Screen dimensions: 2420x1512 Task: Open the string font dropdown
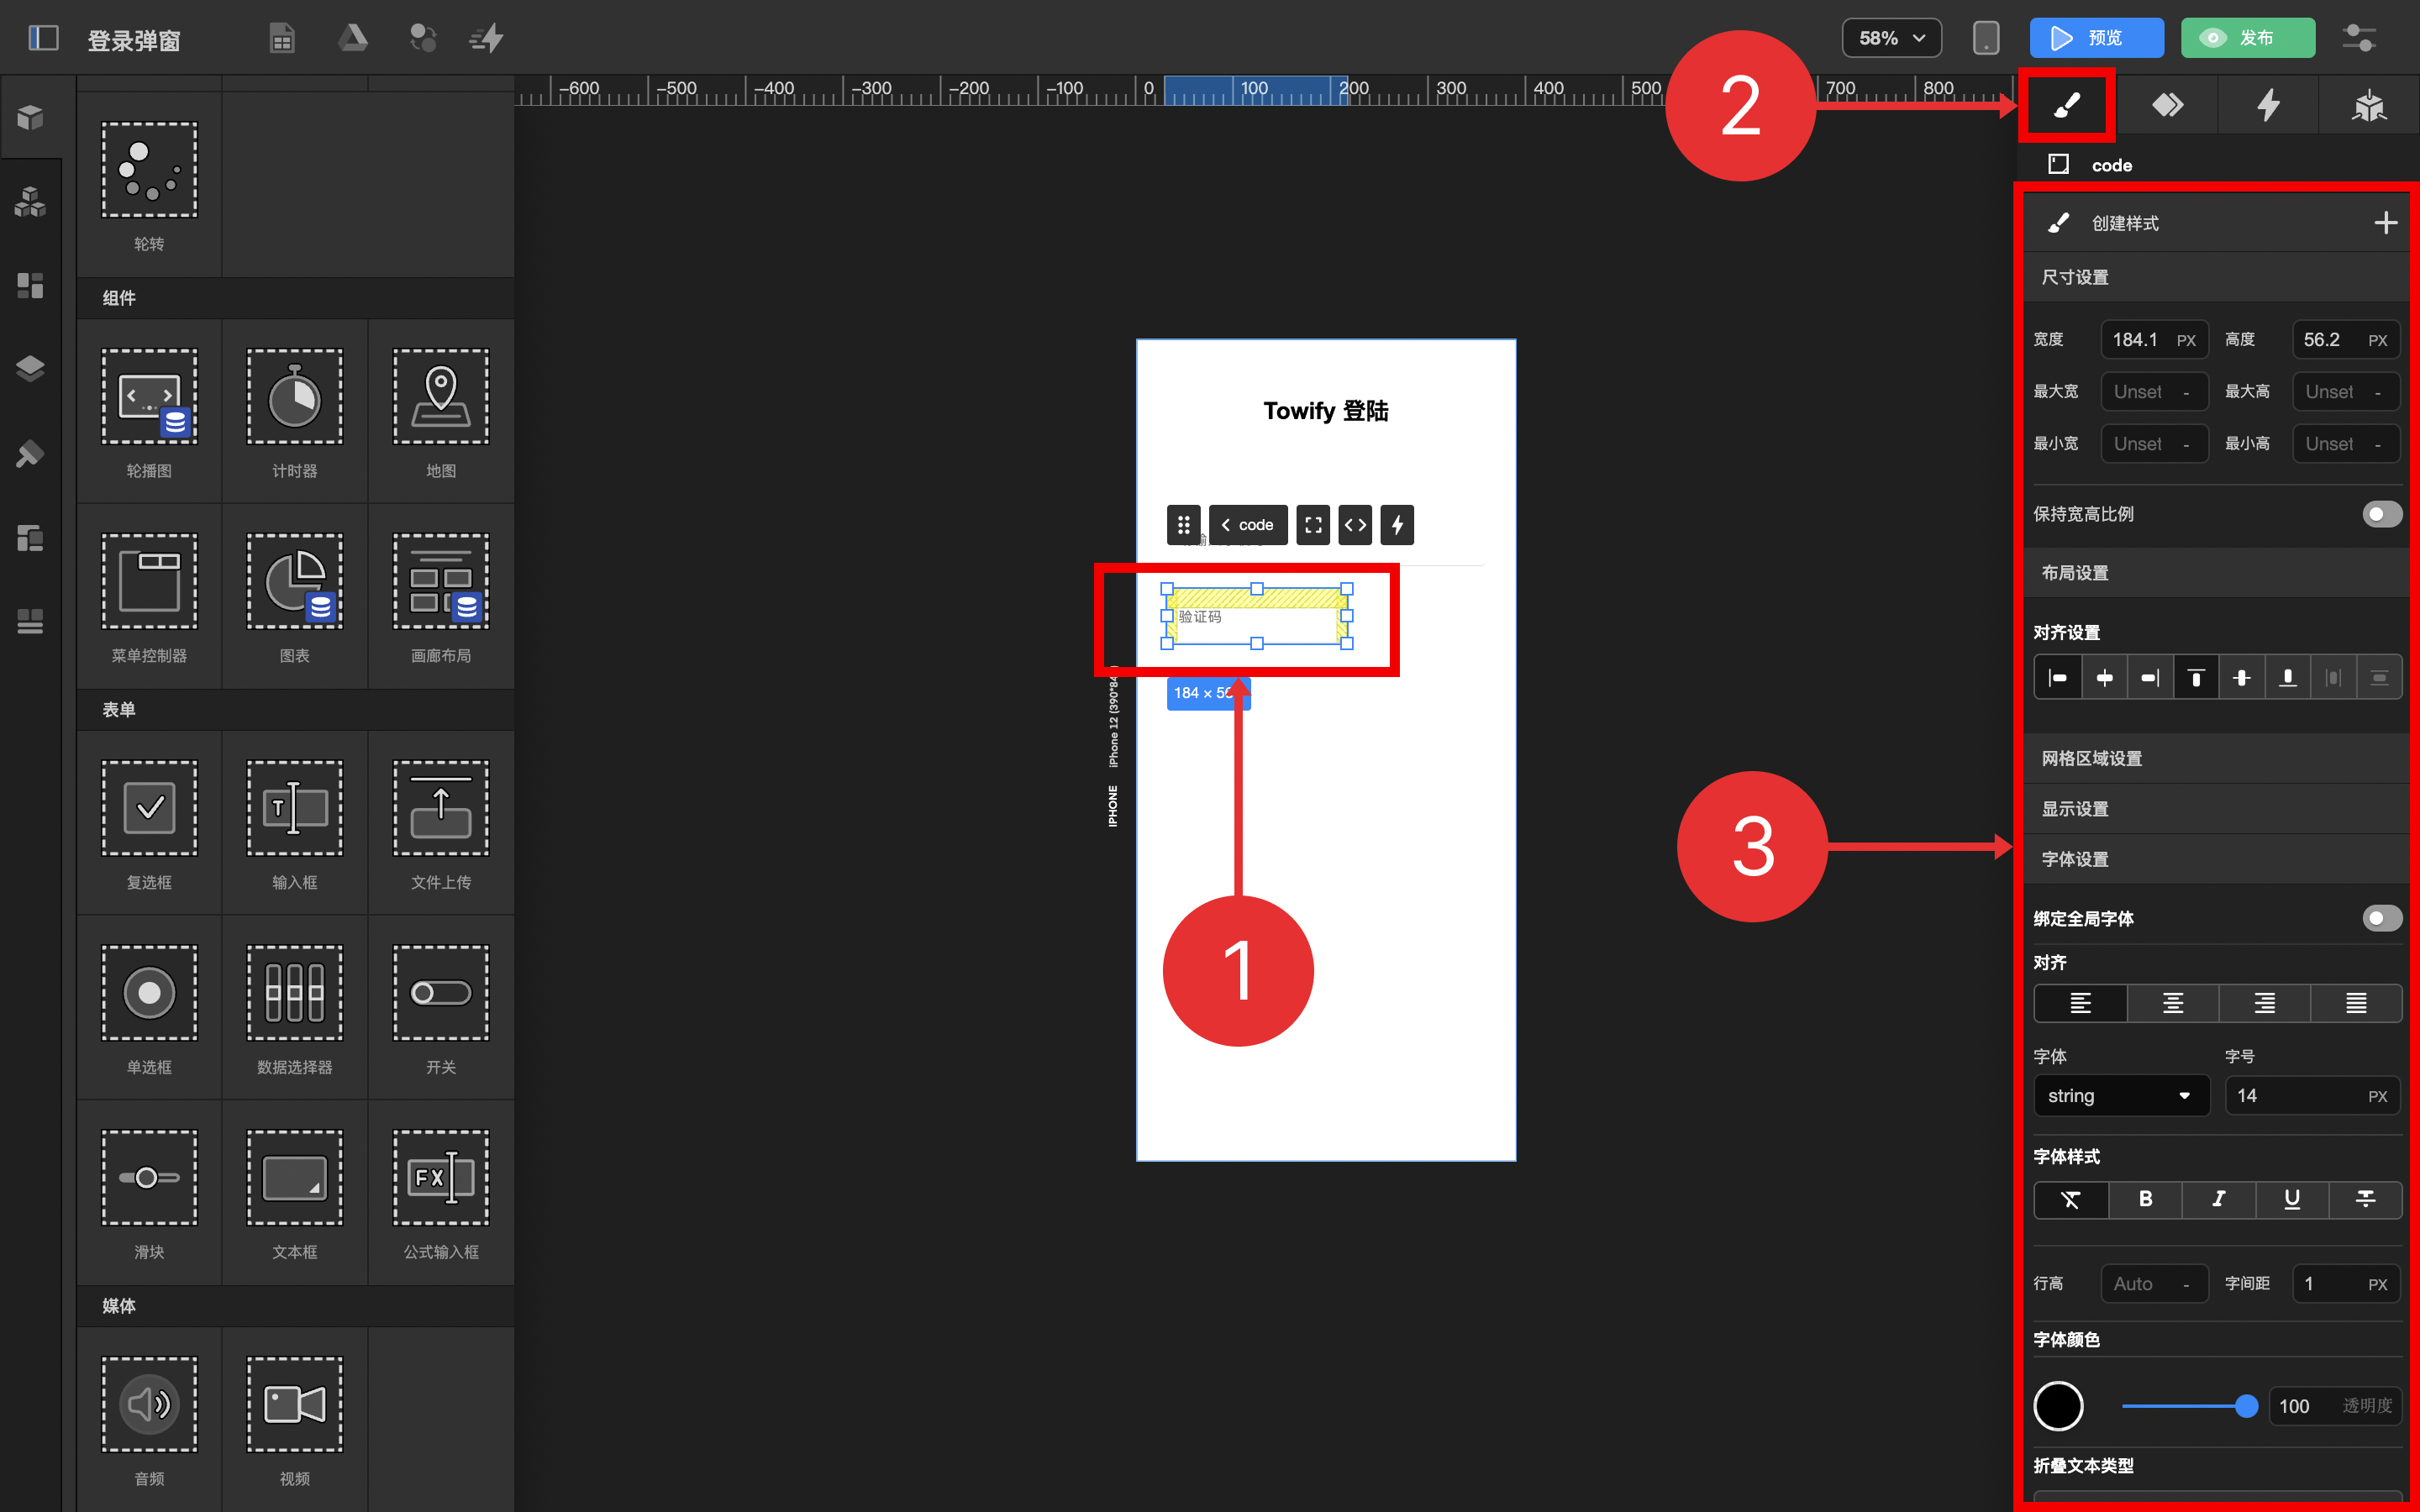click(2120, 1096)
